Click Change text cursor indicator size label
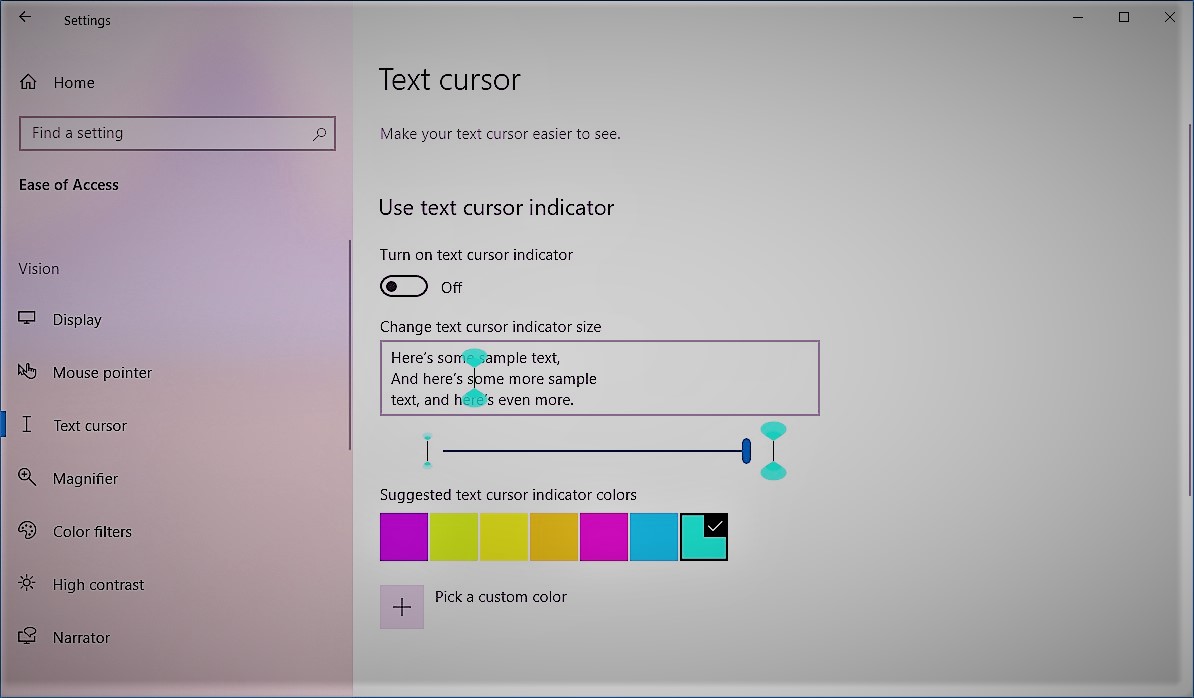 point(490,327)
